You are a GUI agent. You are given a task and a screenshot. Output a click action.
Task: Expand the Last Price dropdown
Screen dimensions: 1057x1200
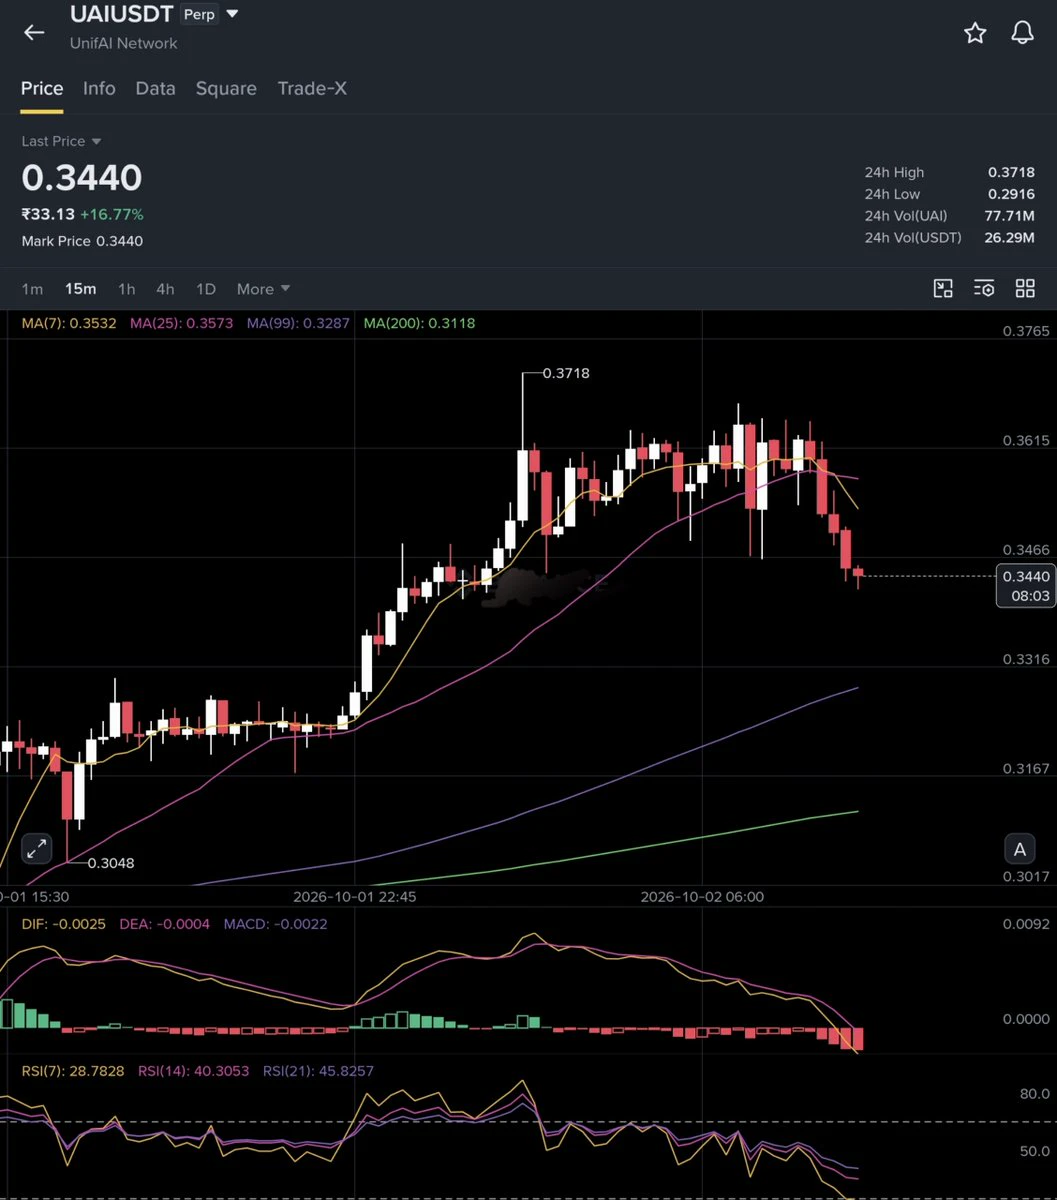click(62, 142)
